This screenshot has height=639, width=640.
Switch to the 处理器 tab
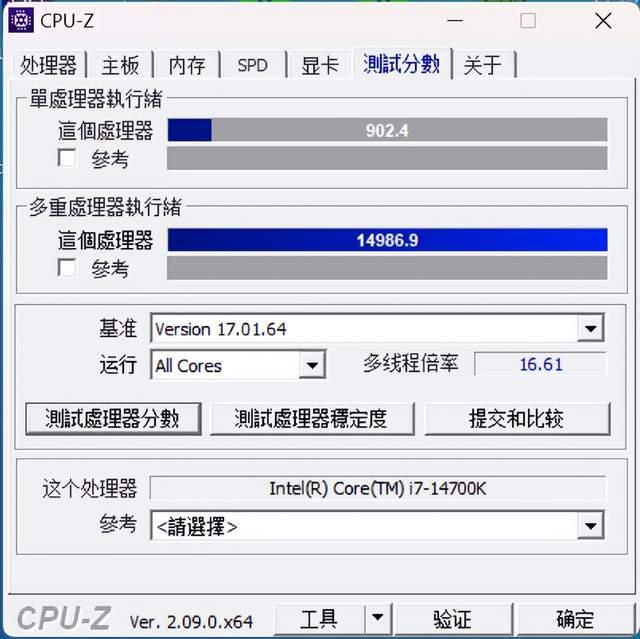tap(48, 65)
